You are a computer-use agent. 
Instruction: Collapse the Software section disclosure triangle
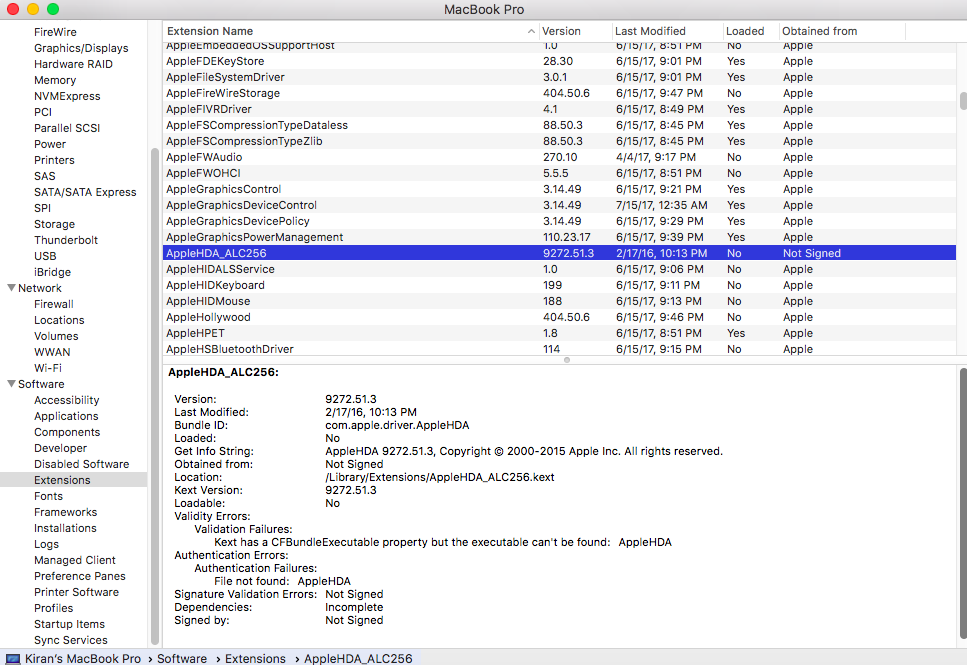tap(10, 384)
